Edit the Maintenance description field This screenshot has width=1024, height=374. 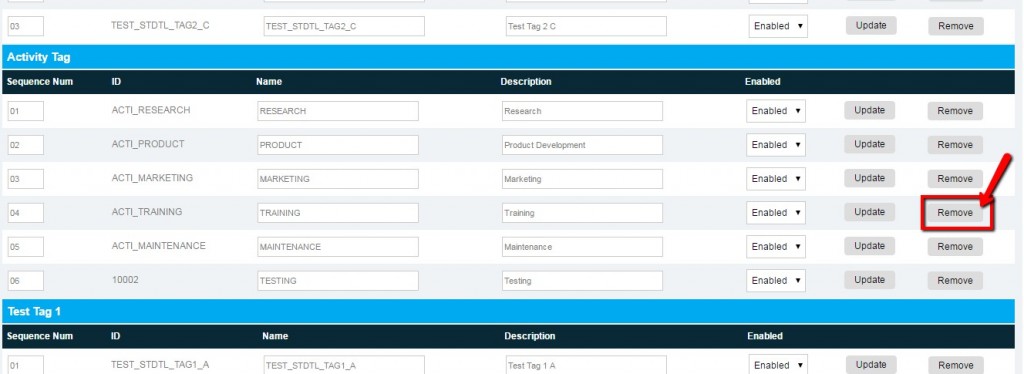coord(583,247)
